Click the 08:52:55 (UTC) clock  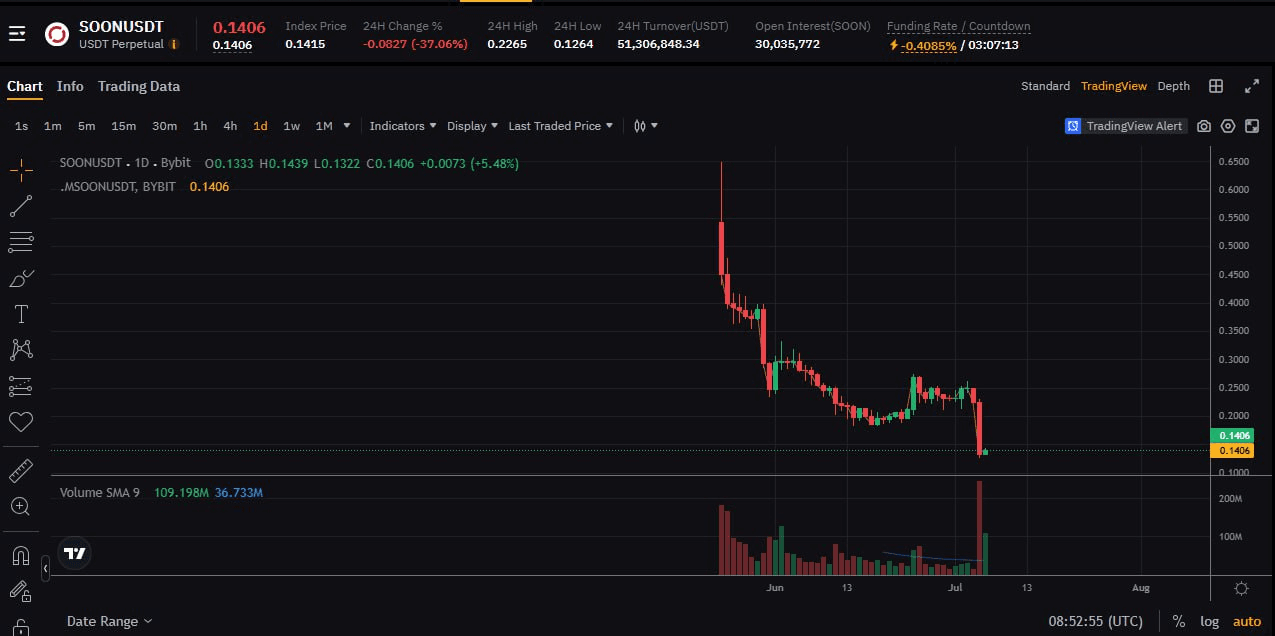click(1095, 621)
